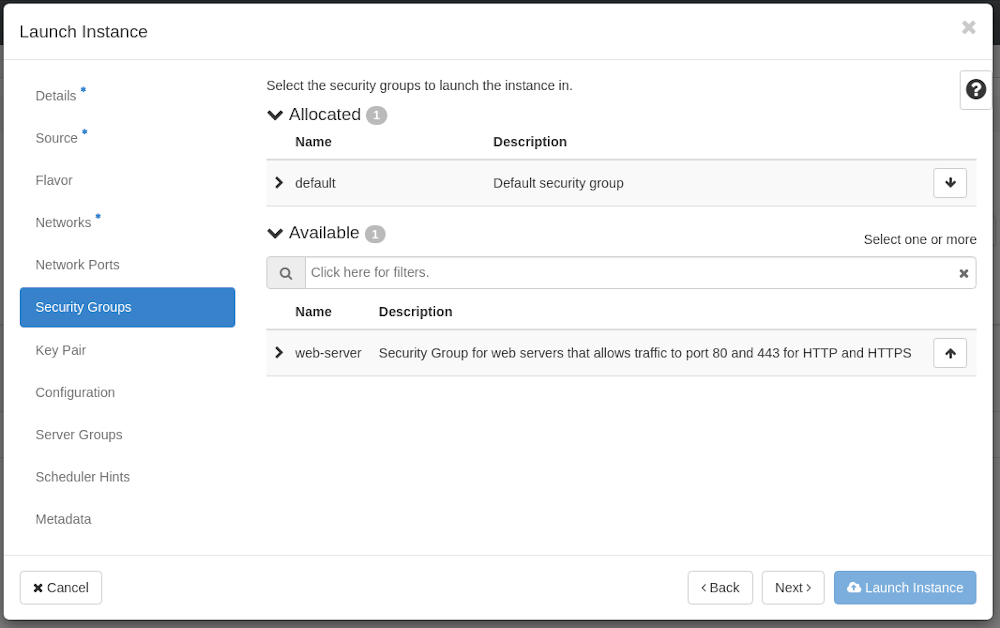Focus the 'Click here for filters' field
The image size is (1000, 628).
pyautogui.click(x=630, y=273)
